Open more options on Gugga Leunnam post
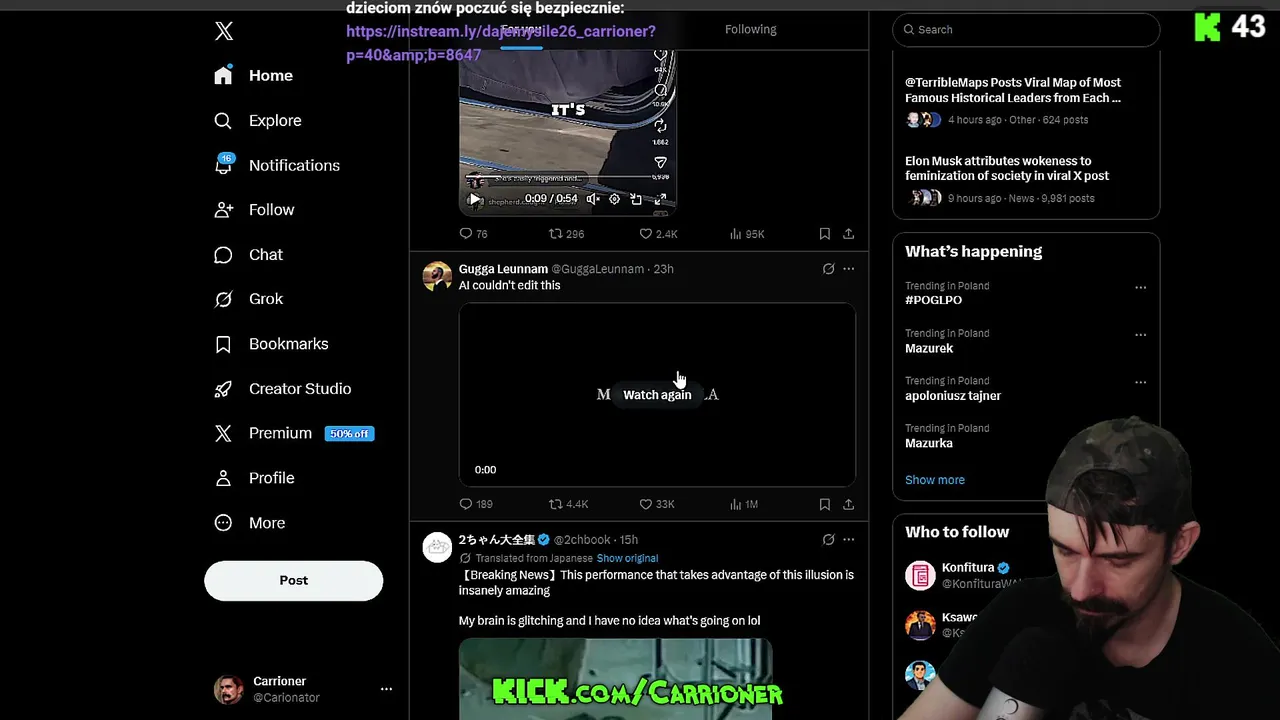Screen dimensions: 1280x720 (x=848, y=269)
